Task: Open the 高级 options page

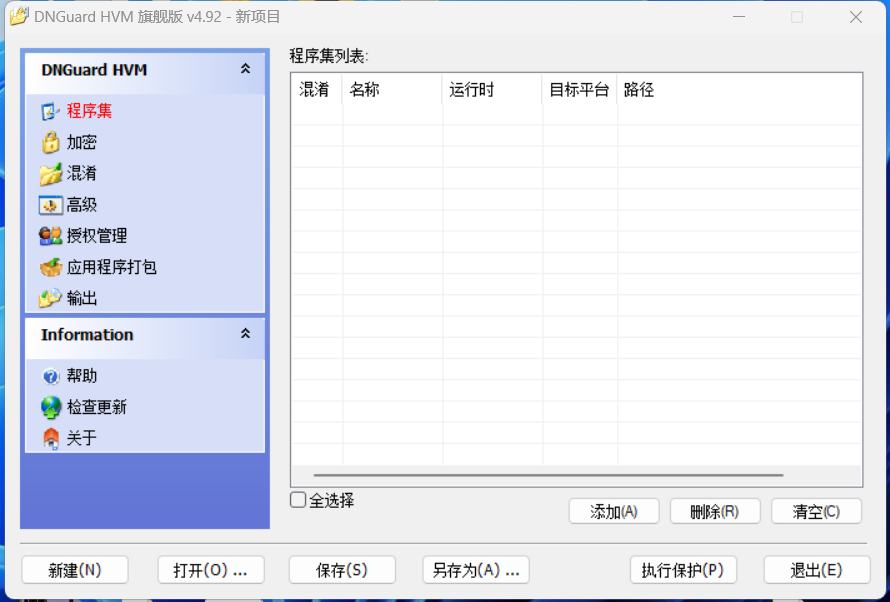Action: (82, 205)
